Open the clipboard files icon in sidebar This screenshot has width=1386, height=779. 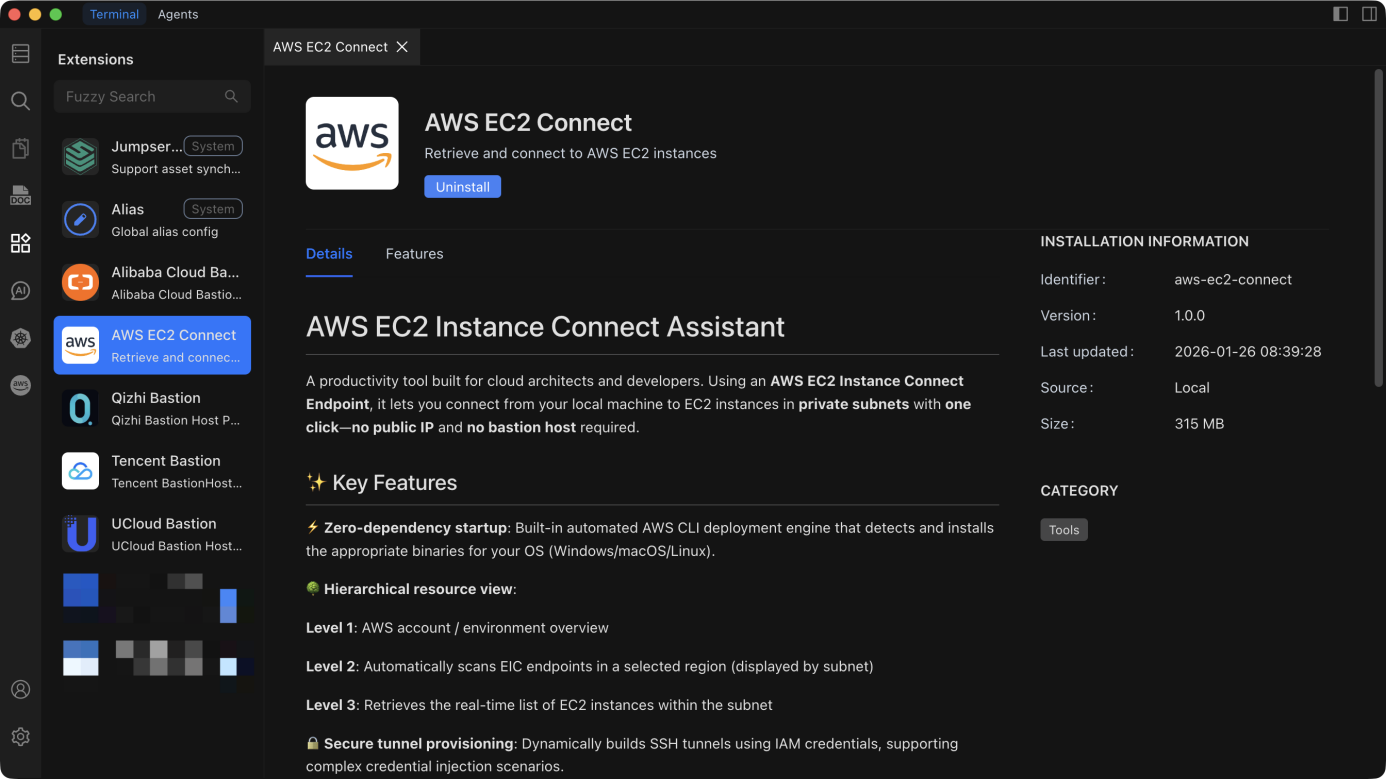(20, 149)
